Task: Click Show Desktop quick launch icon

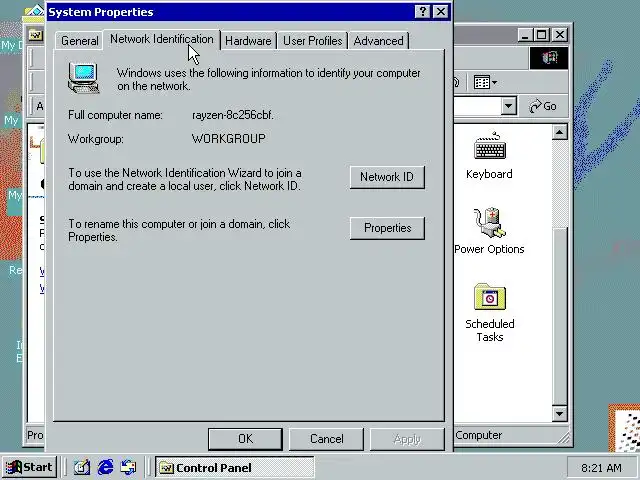Action: (x=82, y=467)
